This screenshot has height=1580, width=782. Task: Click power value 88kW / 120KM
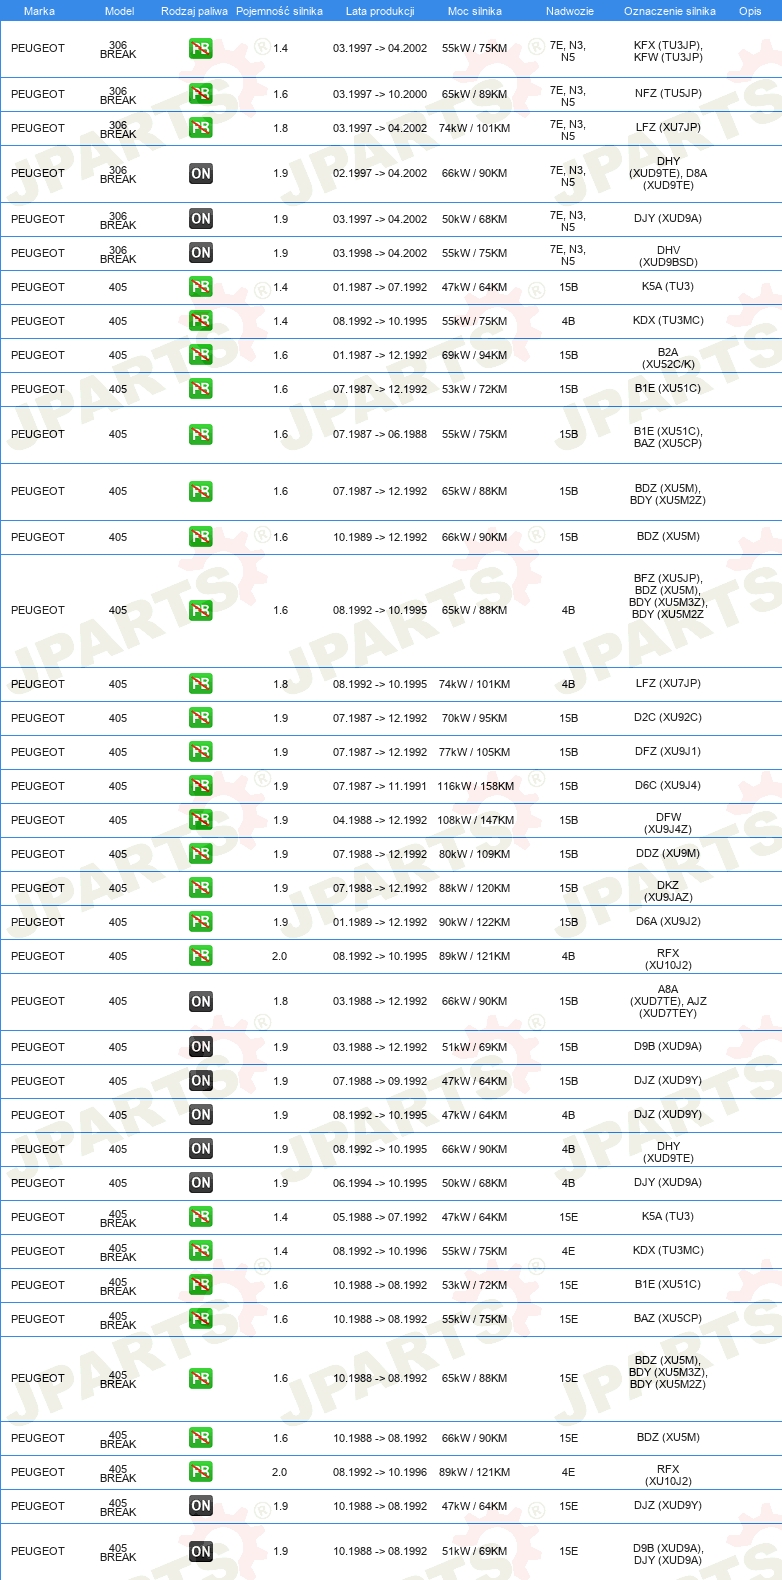tap(475, 888)
